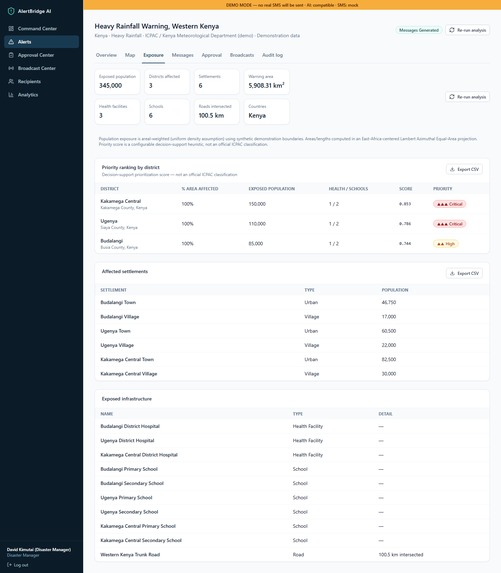This screenshot has width=501, height=573.
Task: Export priority ranking table as CSV
Action: (x=464, y=169)
